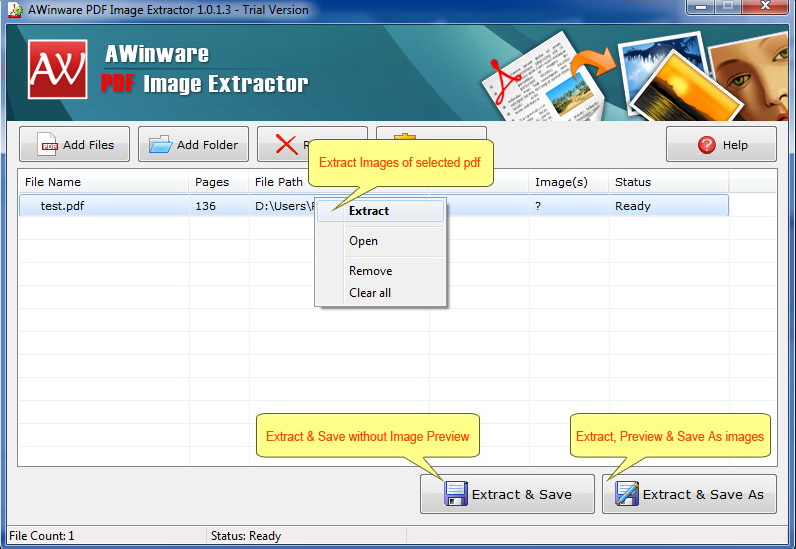The image size is (796, 549).
Task: Click the pencil icon on Extract & Save As
Action: 626,494
